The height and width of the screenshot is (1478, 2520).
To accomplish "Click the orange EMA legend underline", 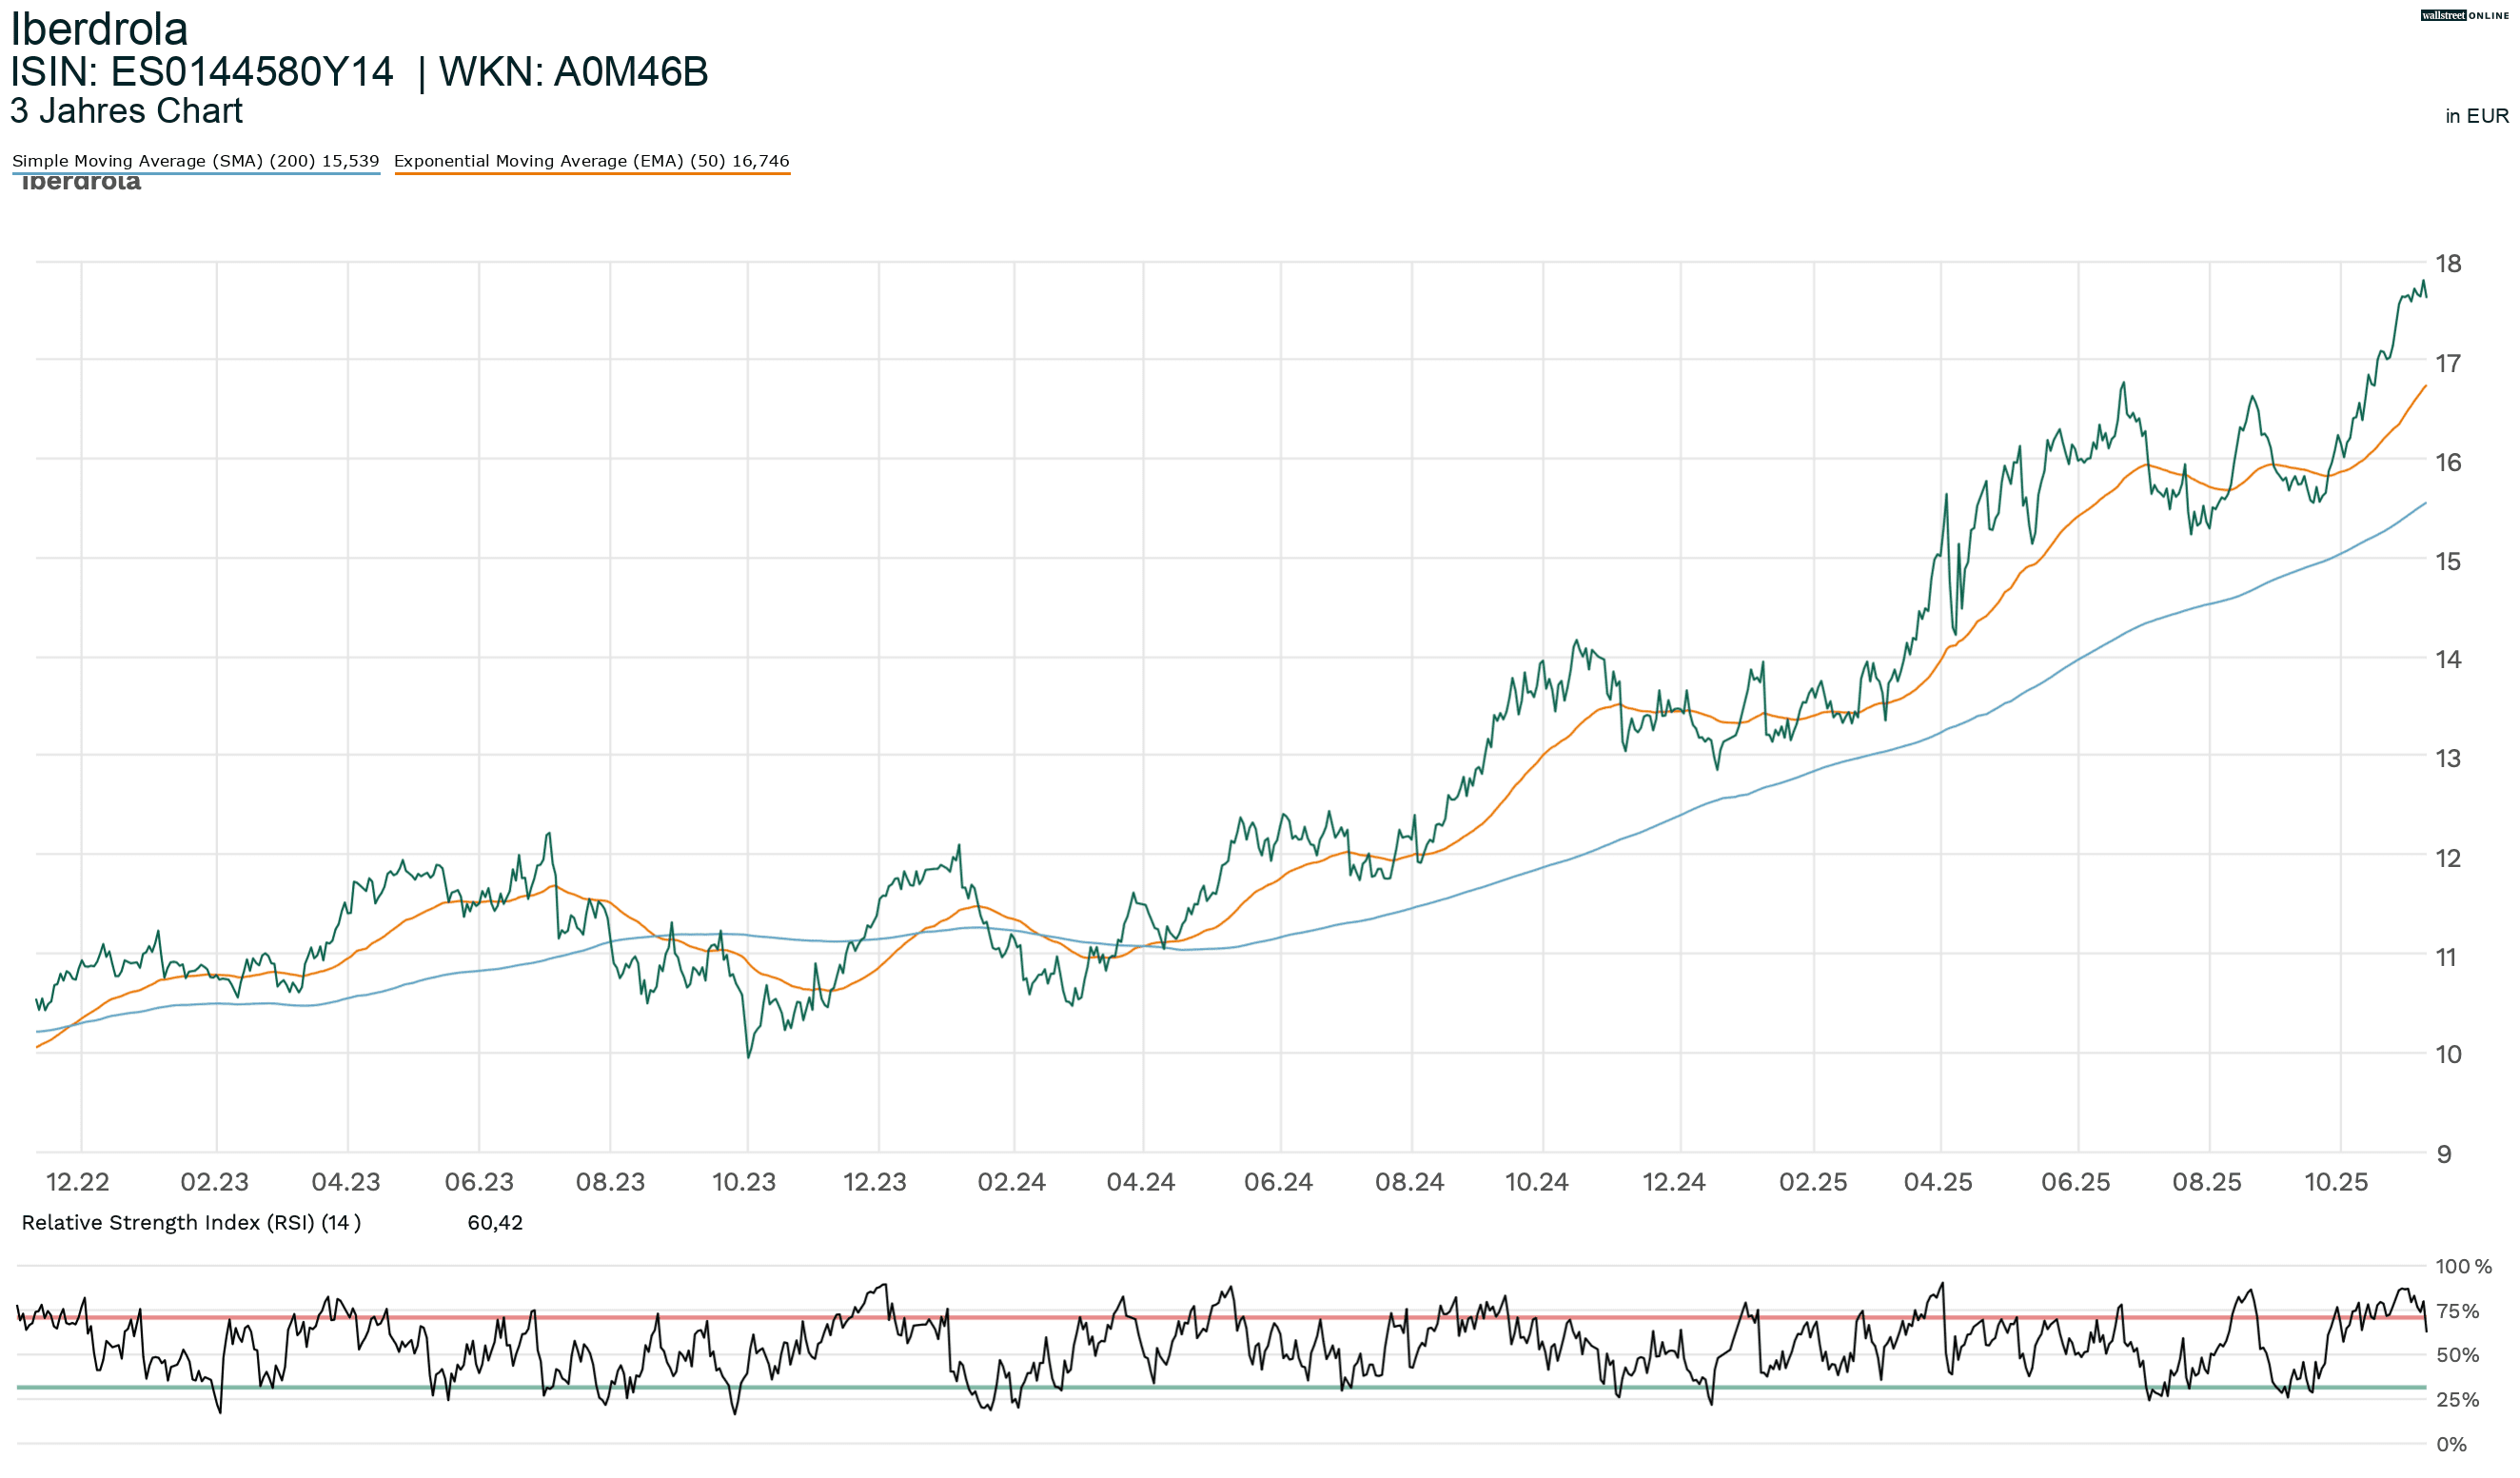I will tap(592, 174).
